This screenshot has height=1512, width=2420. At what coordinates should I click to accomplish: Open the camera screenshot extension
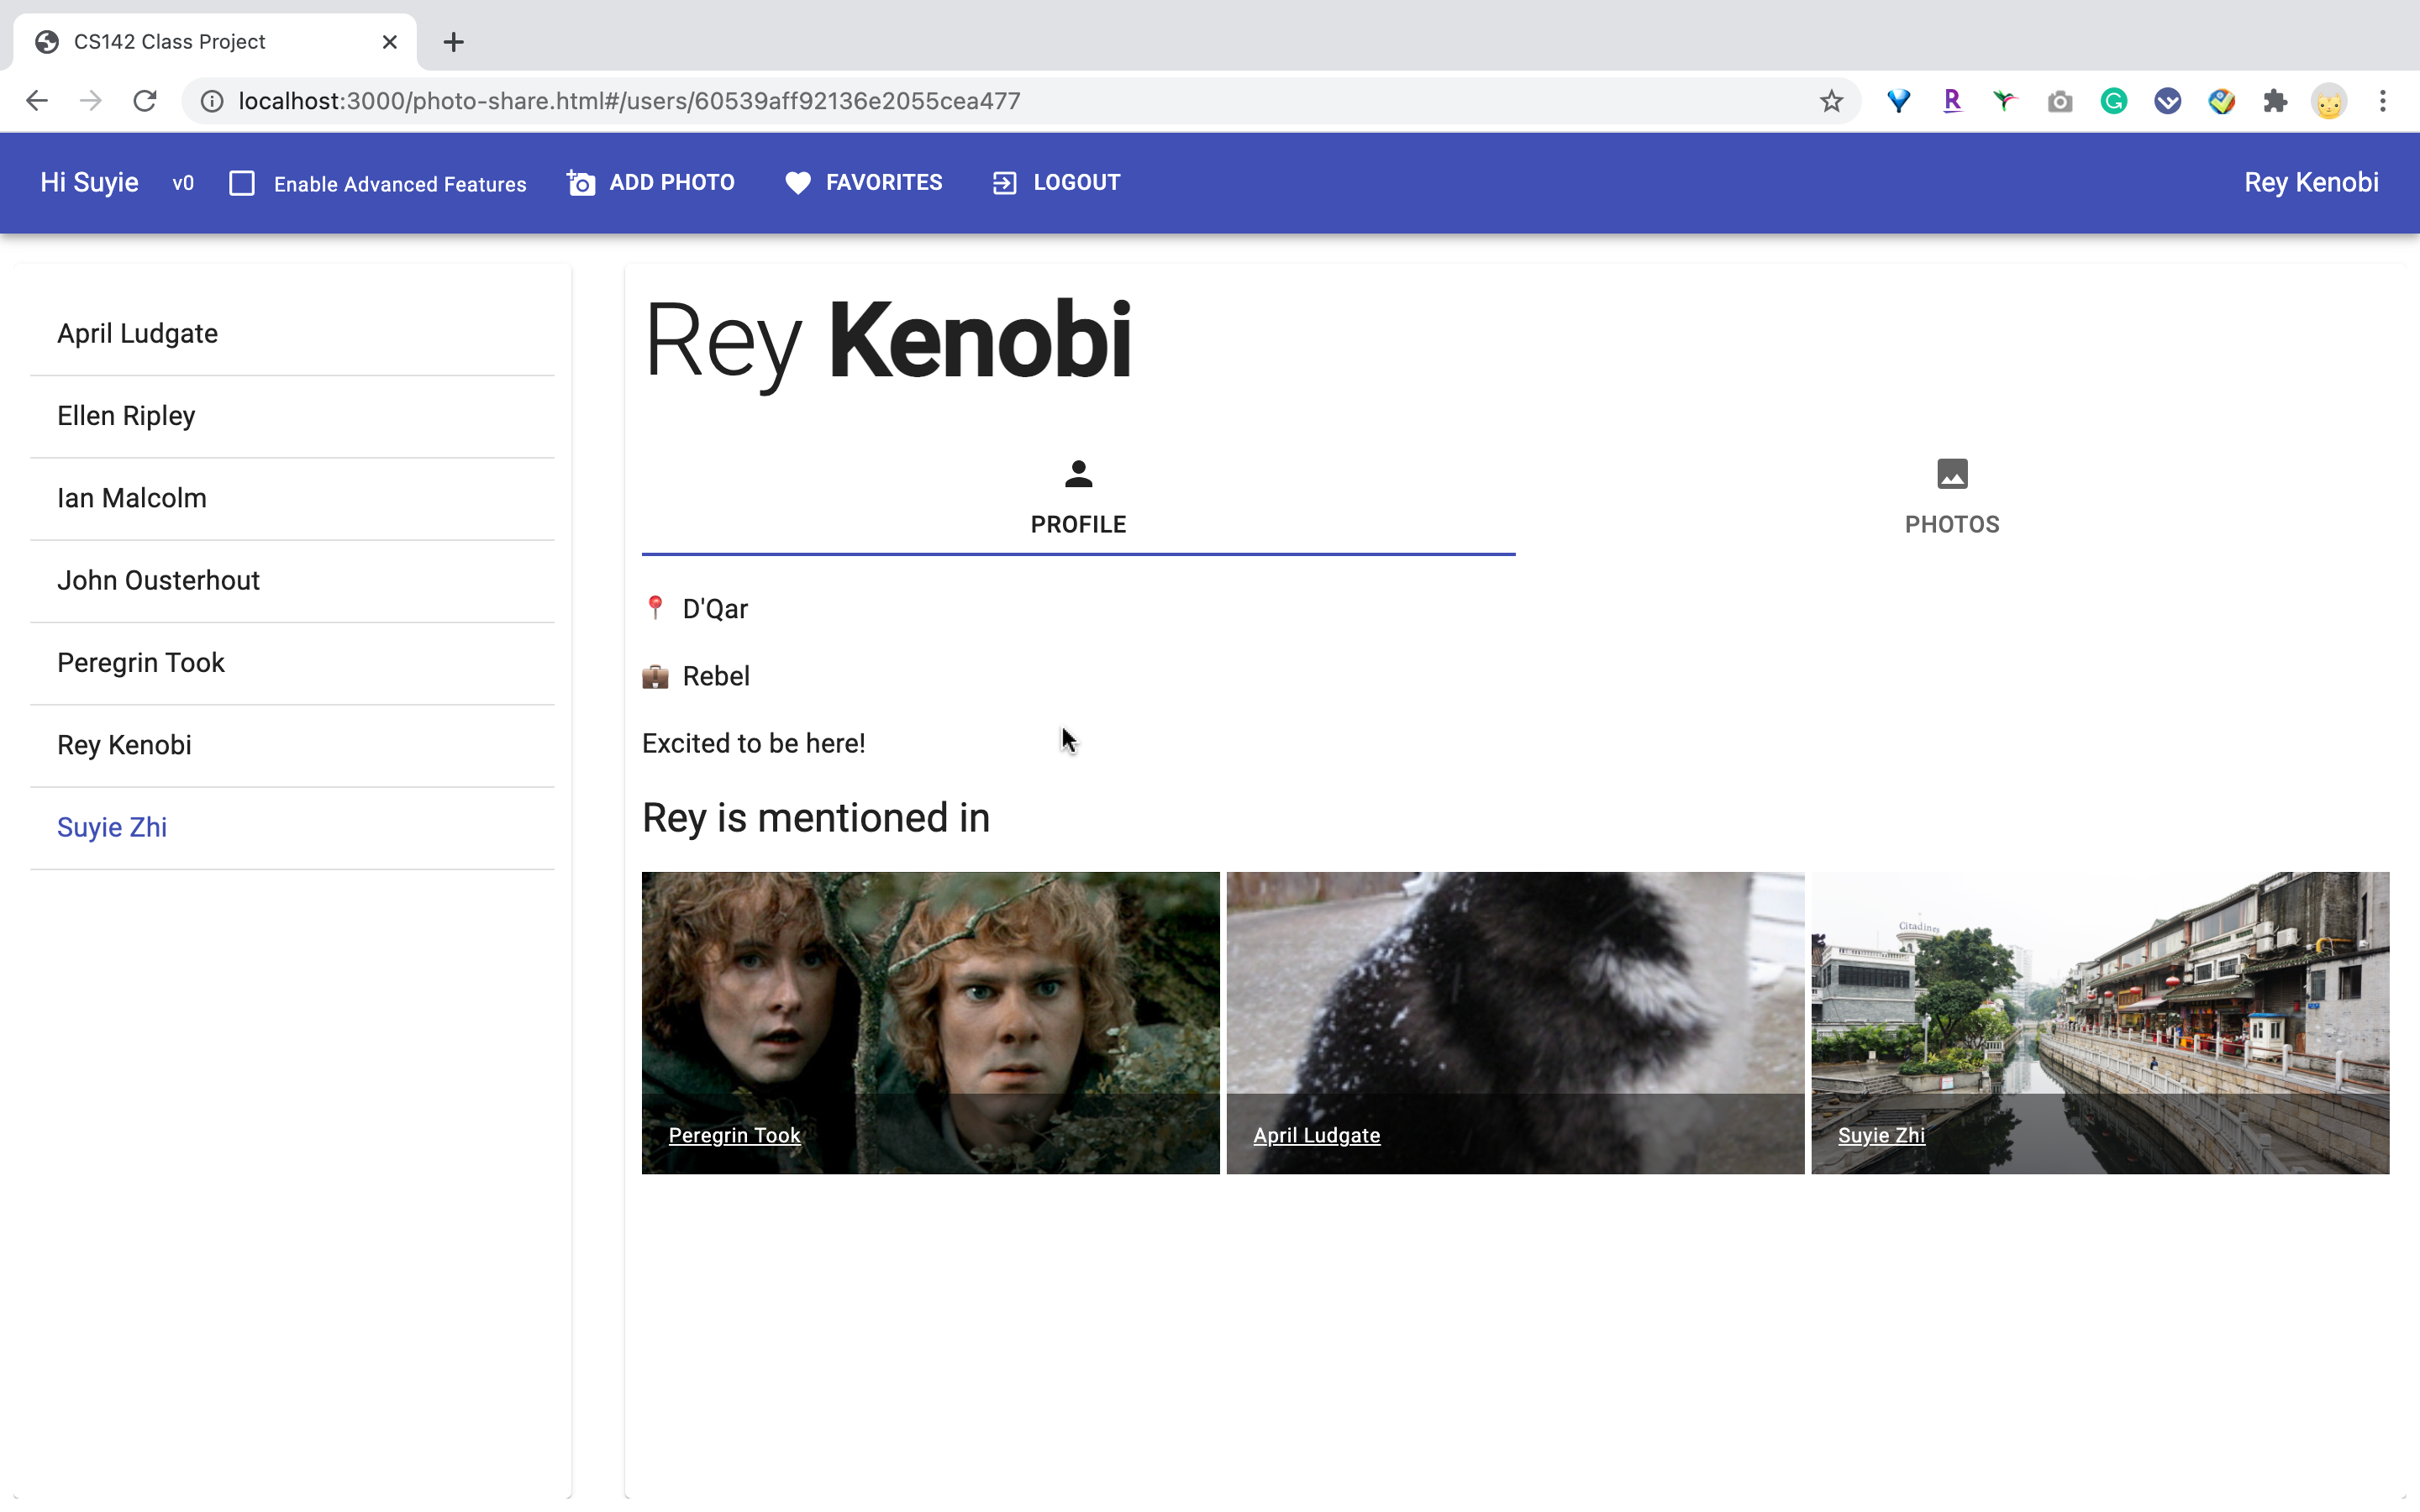[x=2059, y=101]
